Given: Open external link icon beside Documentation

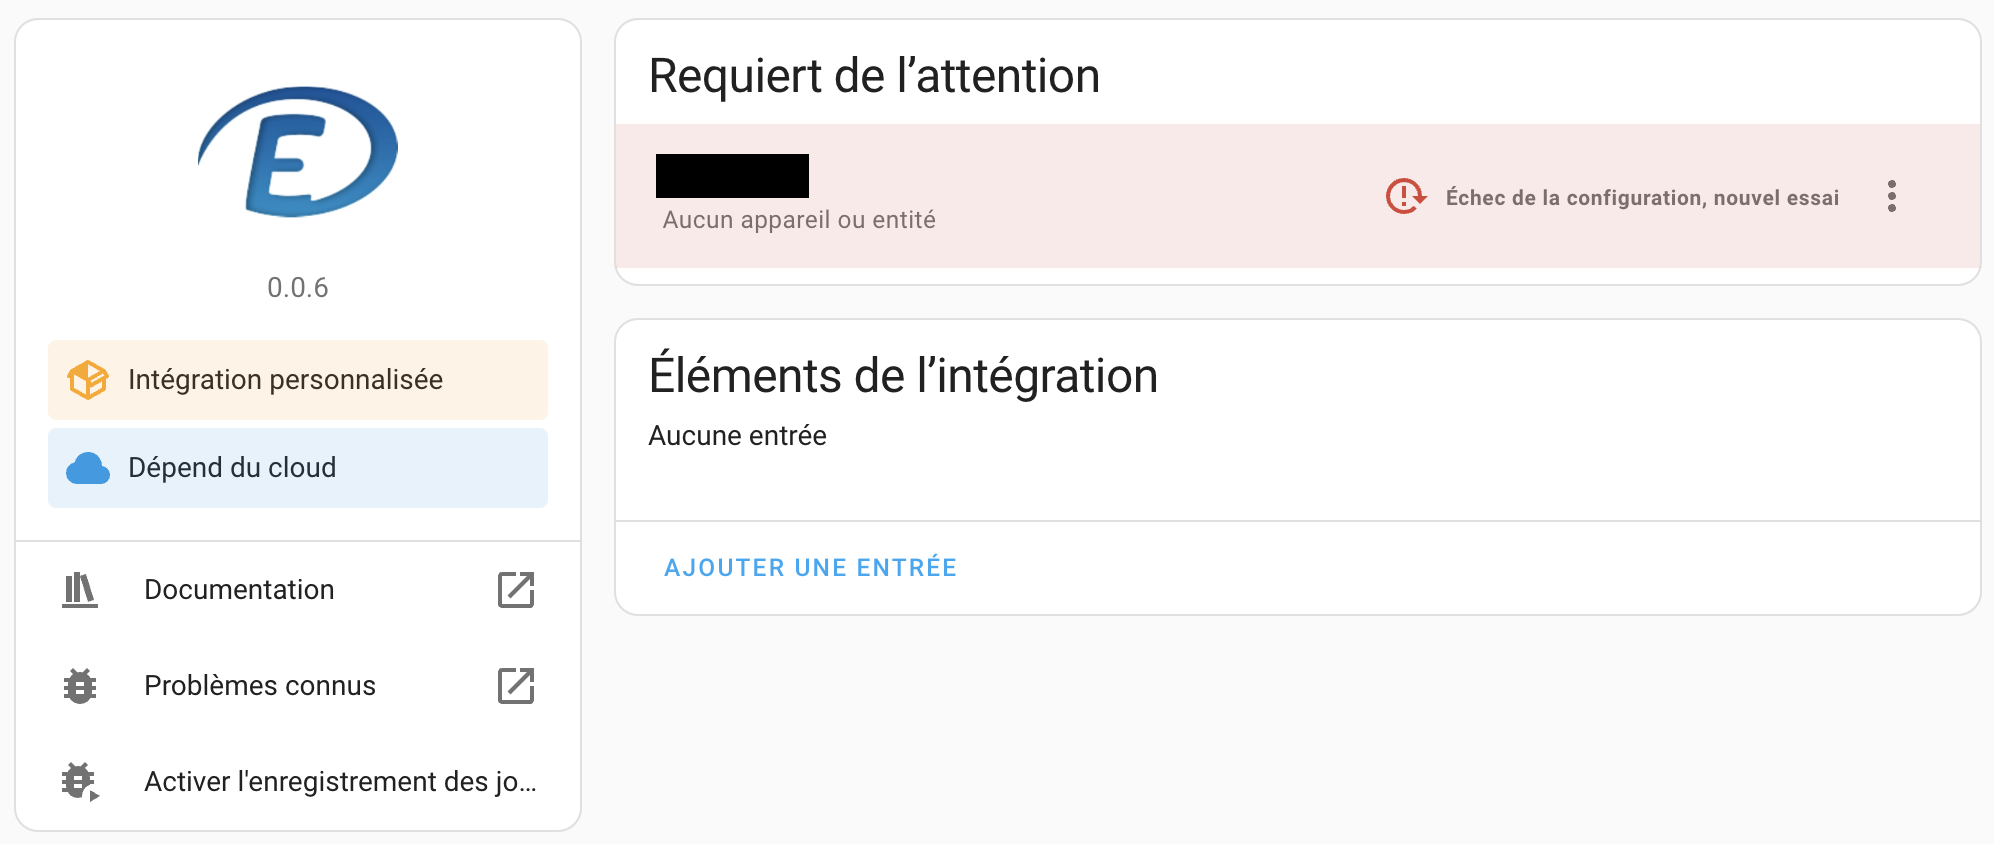Looking at the screenshot, I should click(516, 590).
